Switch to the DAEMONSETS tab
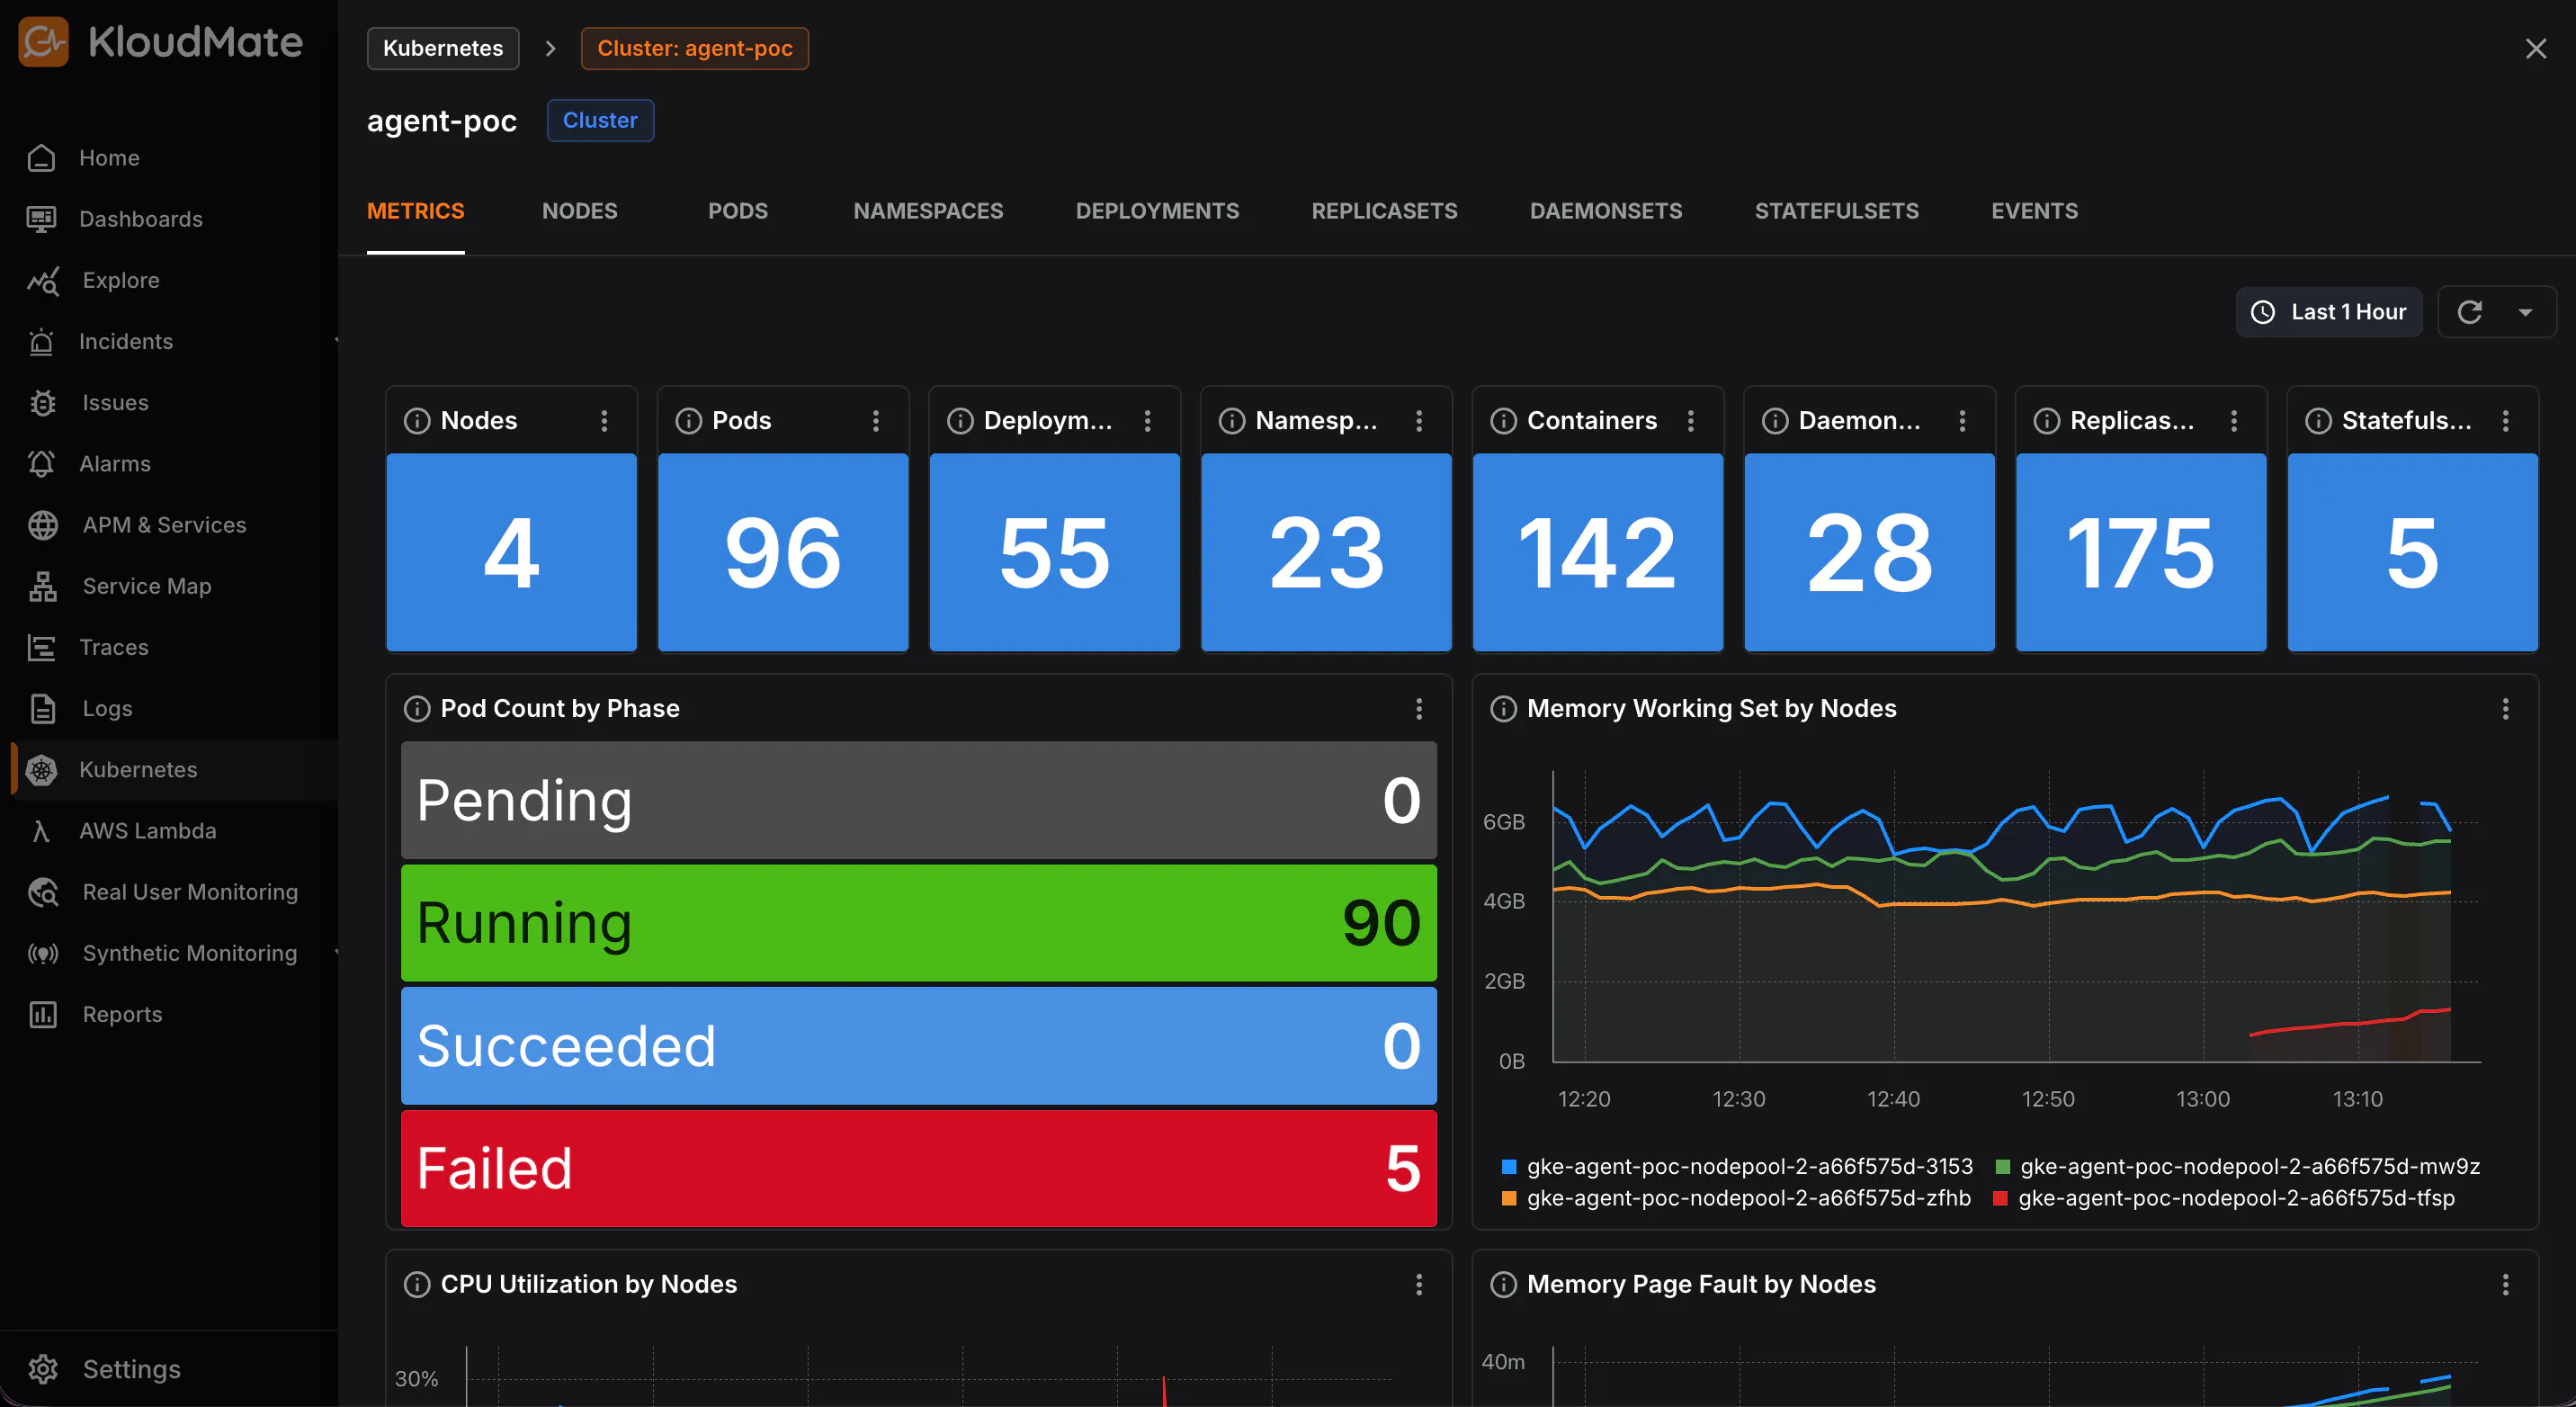Image resolution: width=2576 pixels, height=1407 pixels. 1606,211
